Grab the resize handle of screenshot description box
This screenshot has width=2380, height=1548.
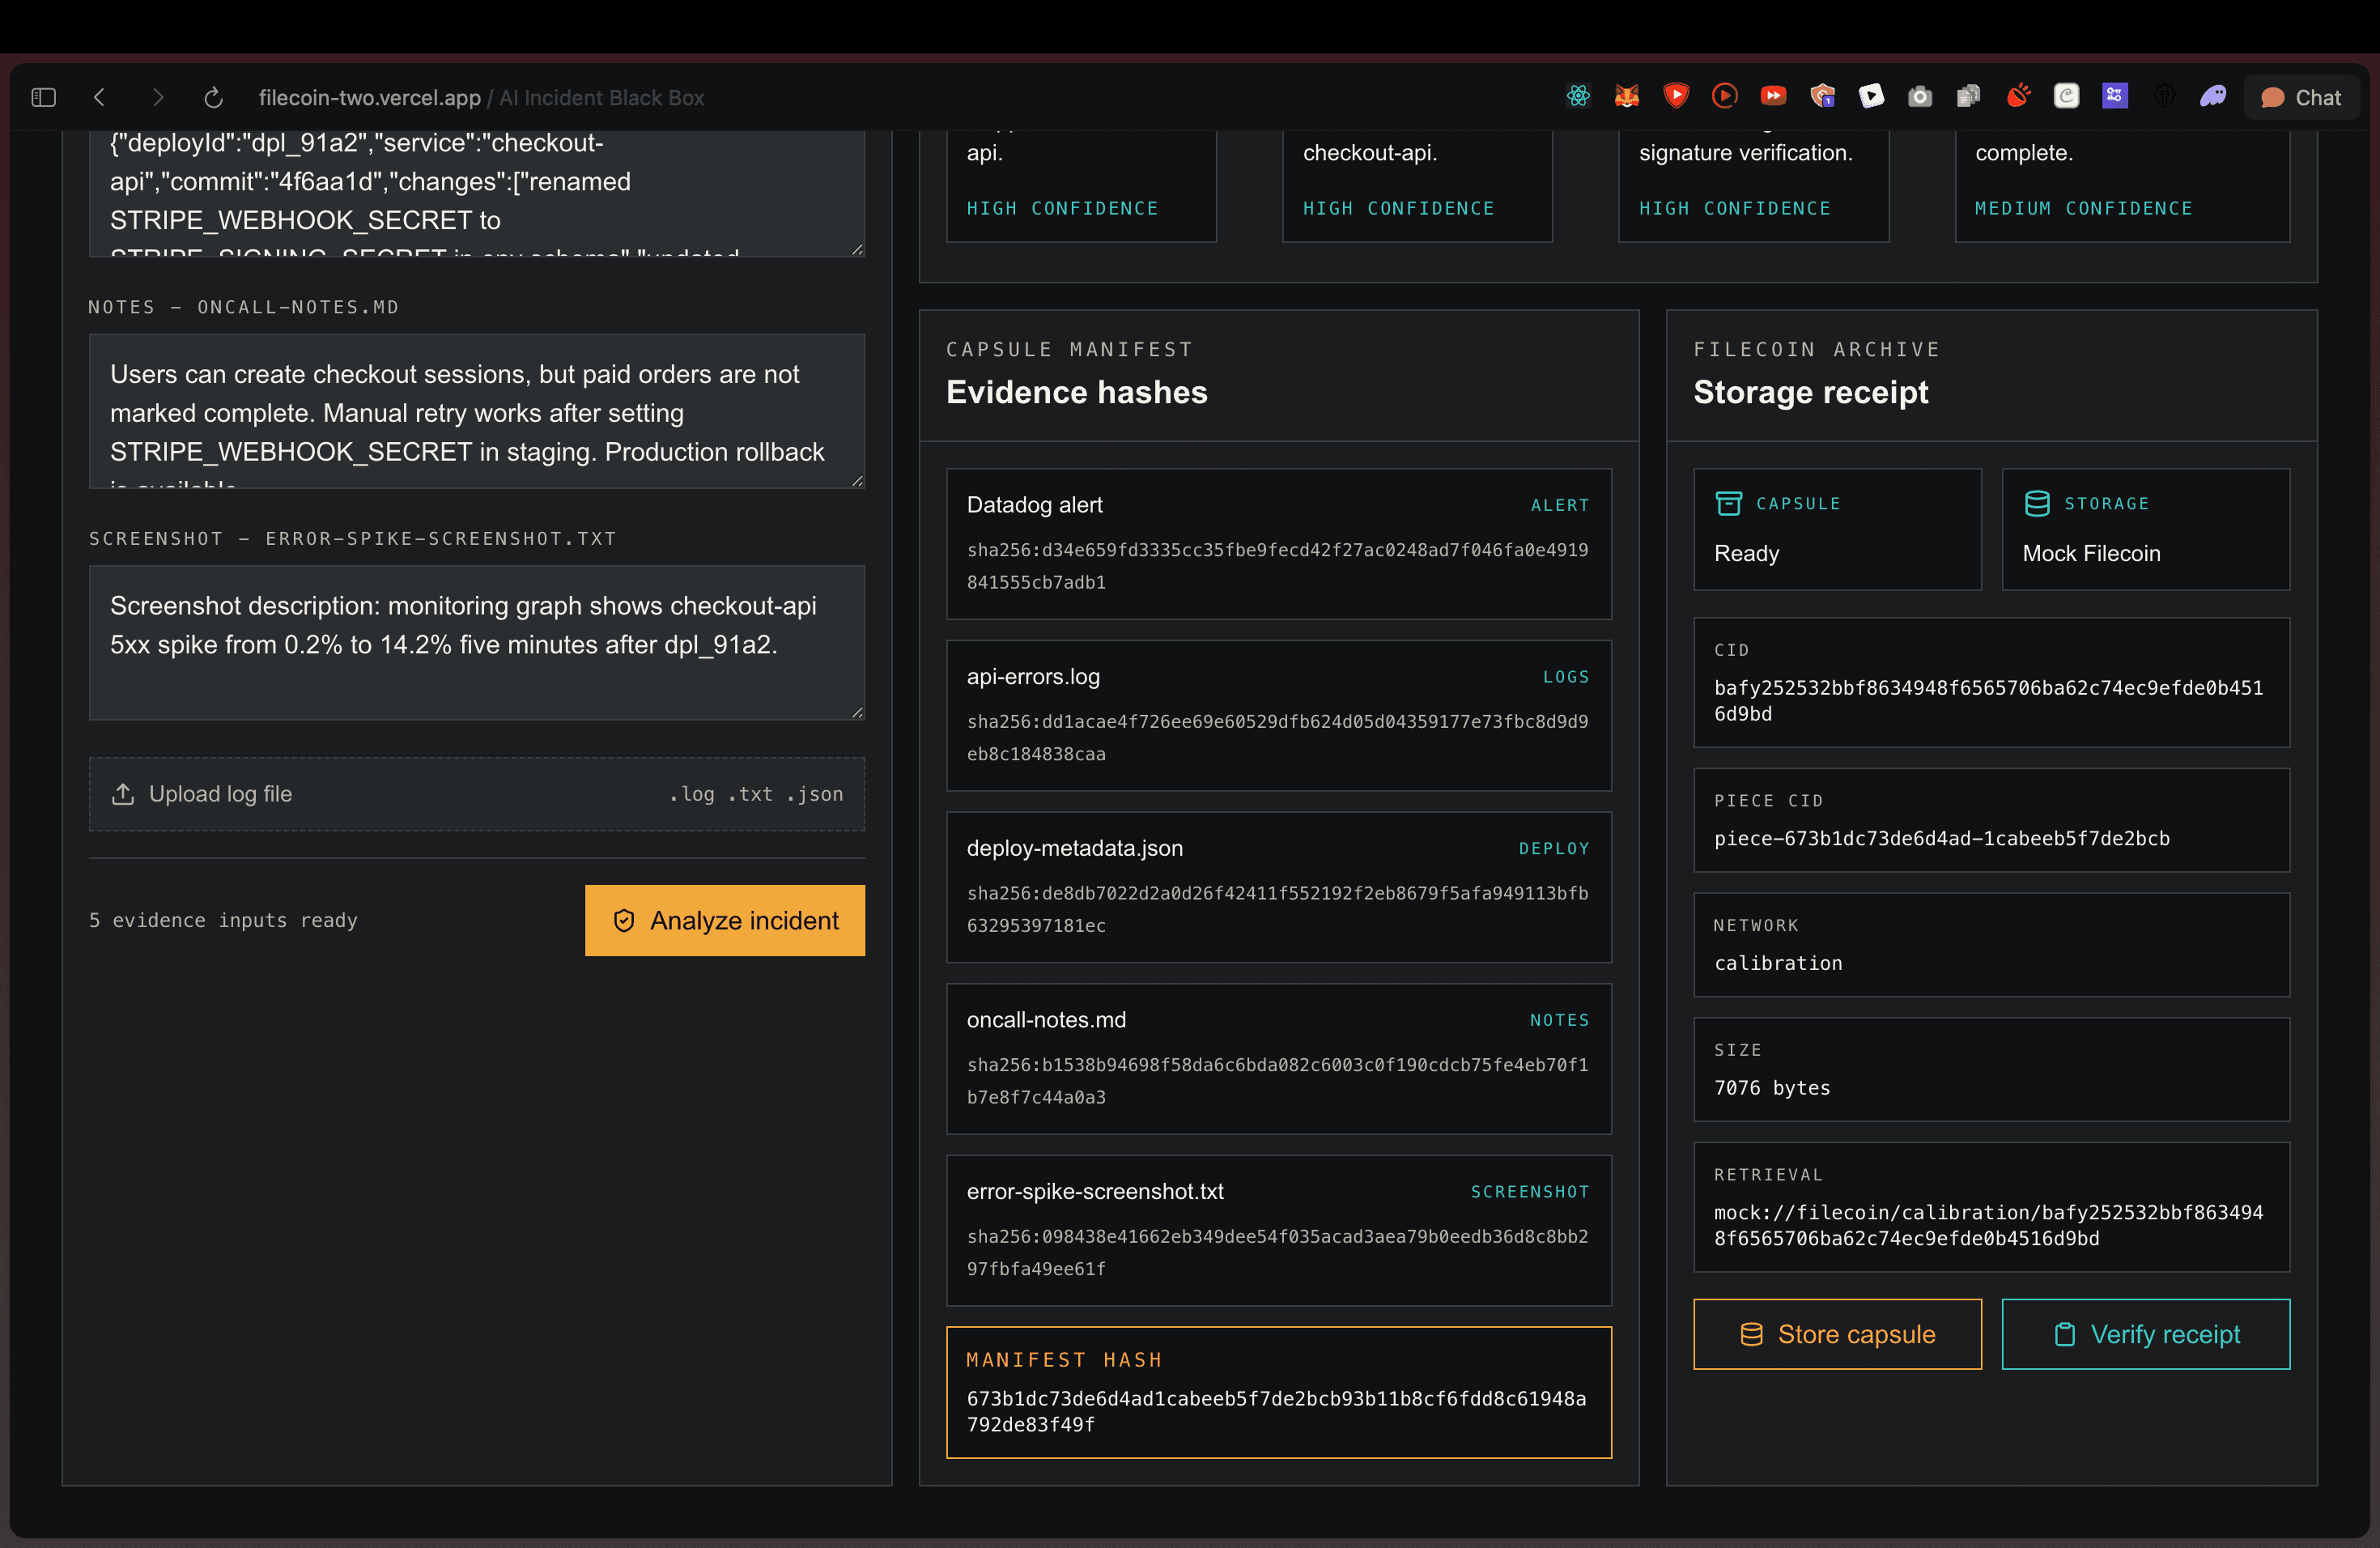[x=857, y=712]
